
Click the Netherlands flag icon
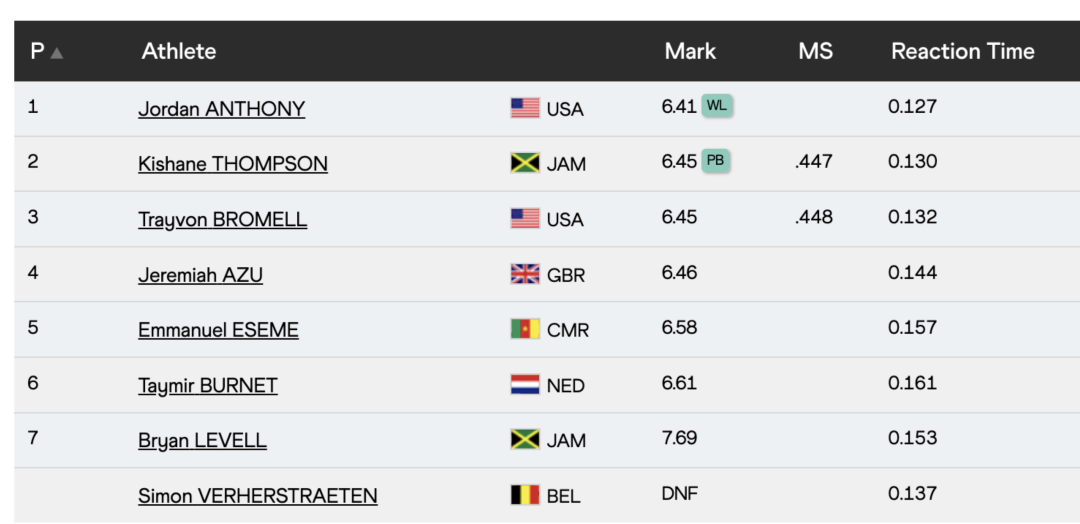click(525, 385)
